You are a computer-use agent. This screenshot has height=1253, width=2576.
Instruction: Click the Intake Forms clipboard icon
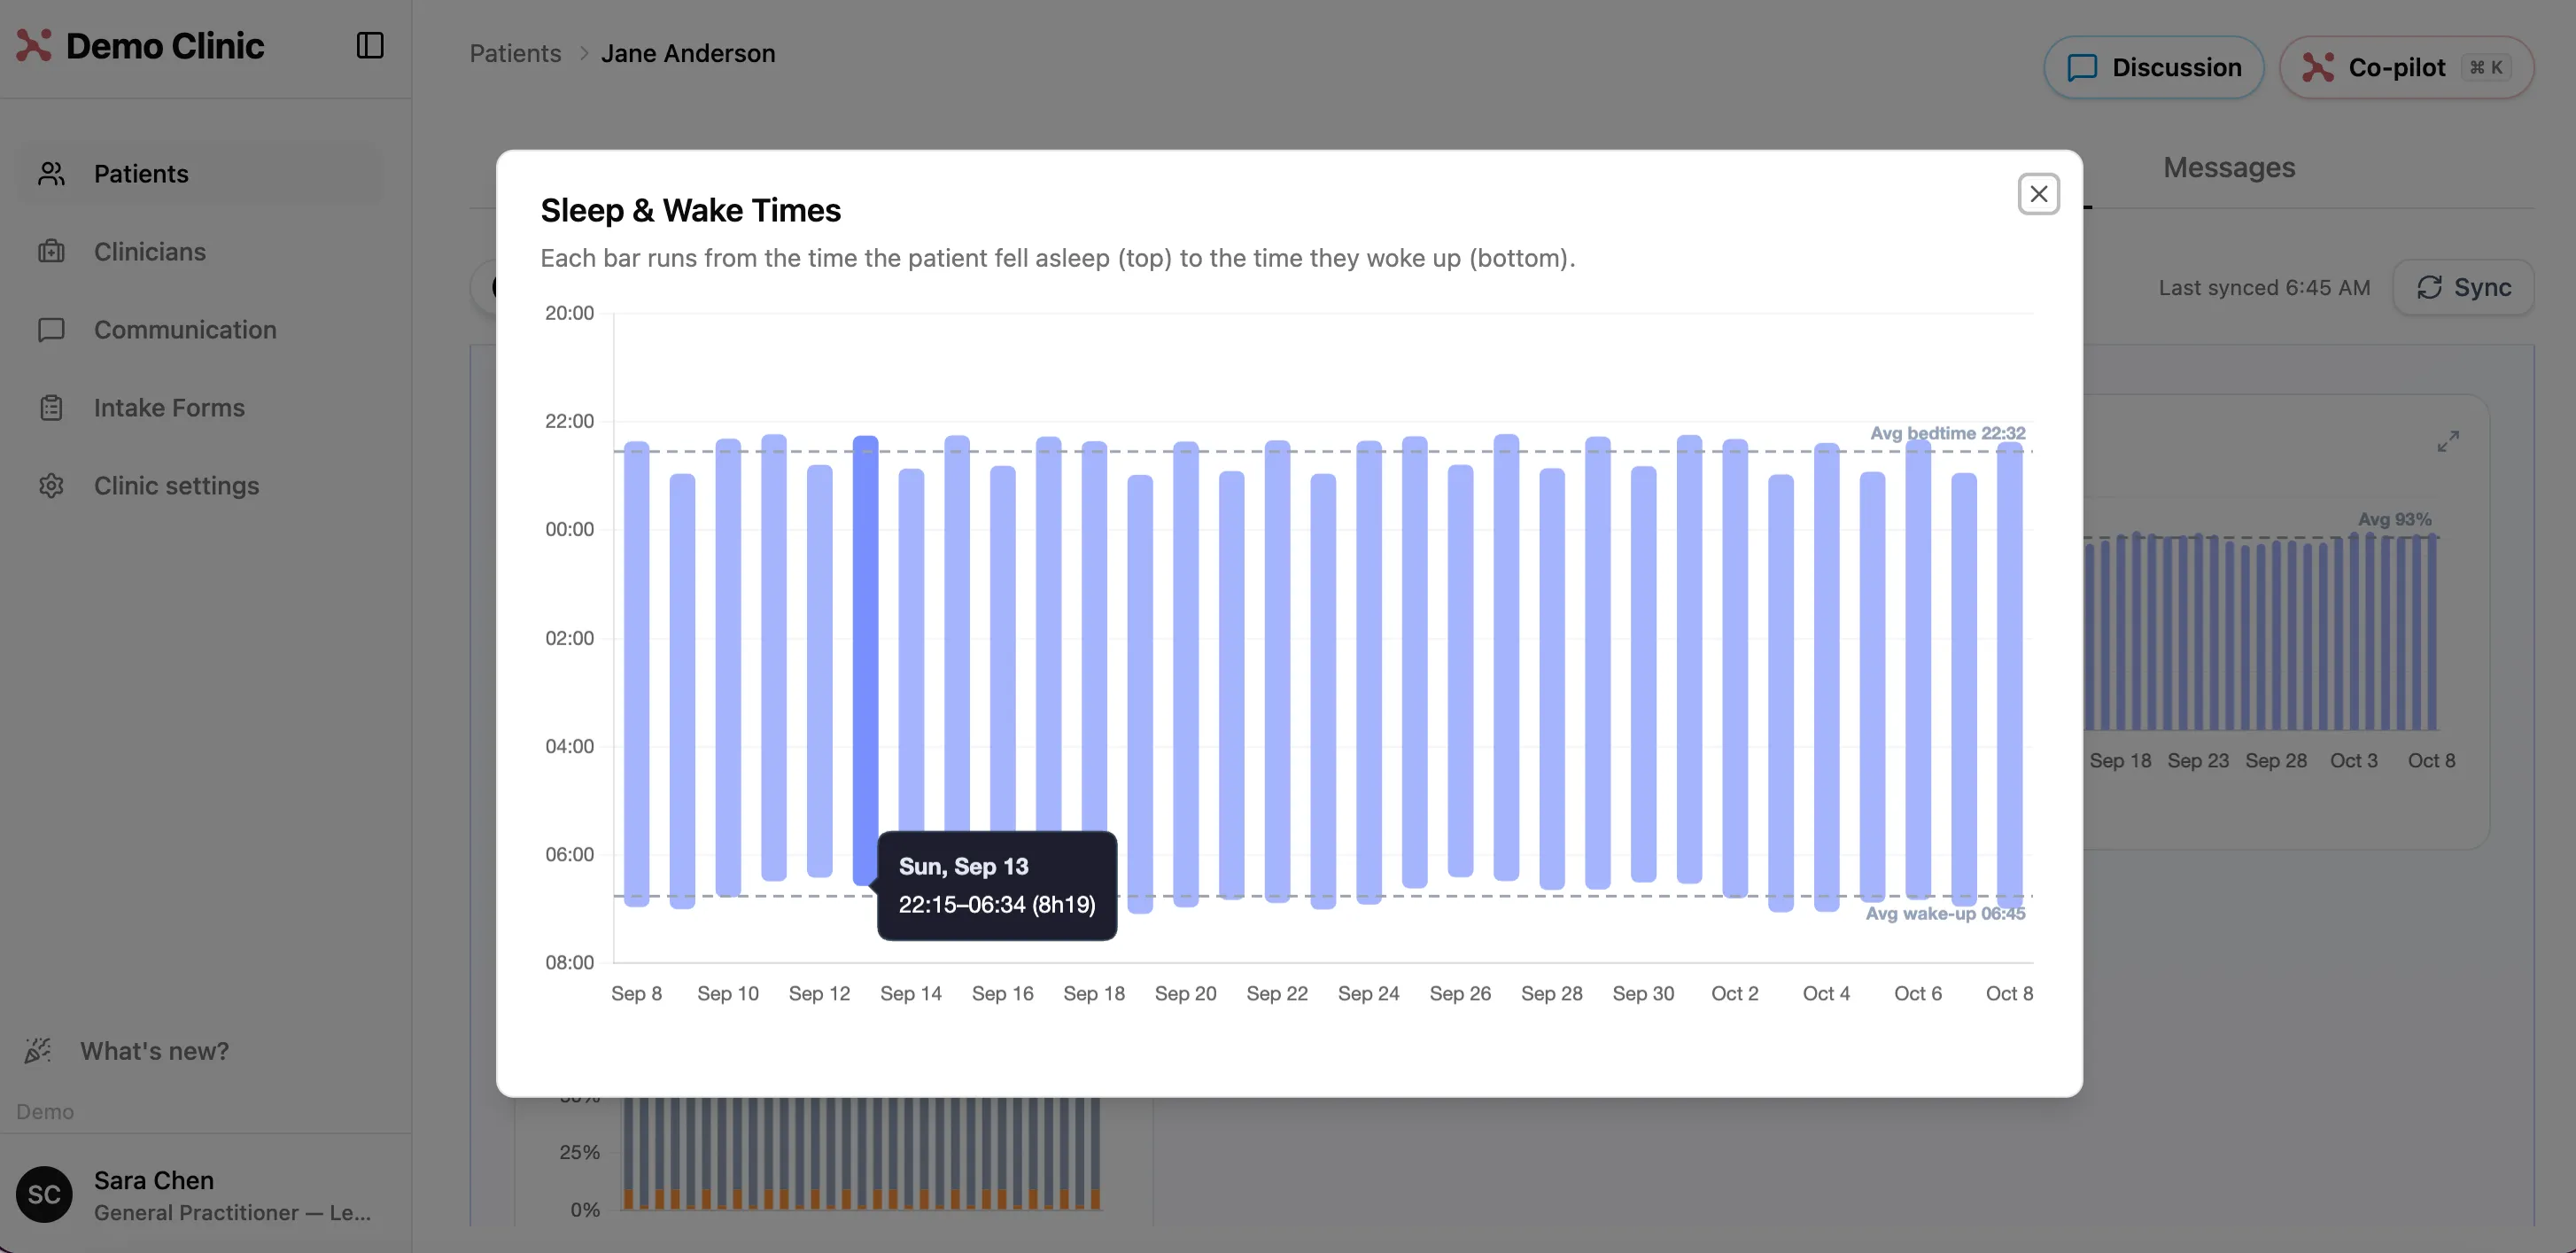pos(51,408)
